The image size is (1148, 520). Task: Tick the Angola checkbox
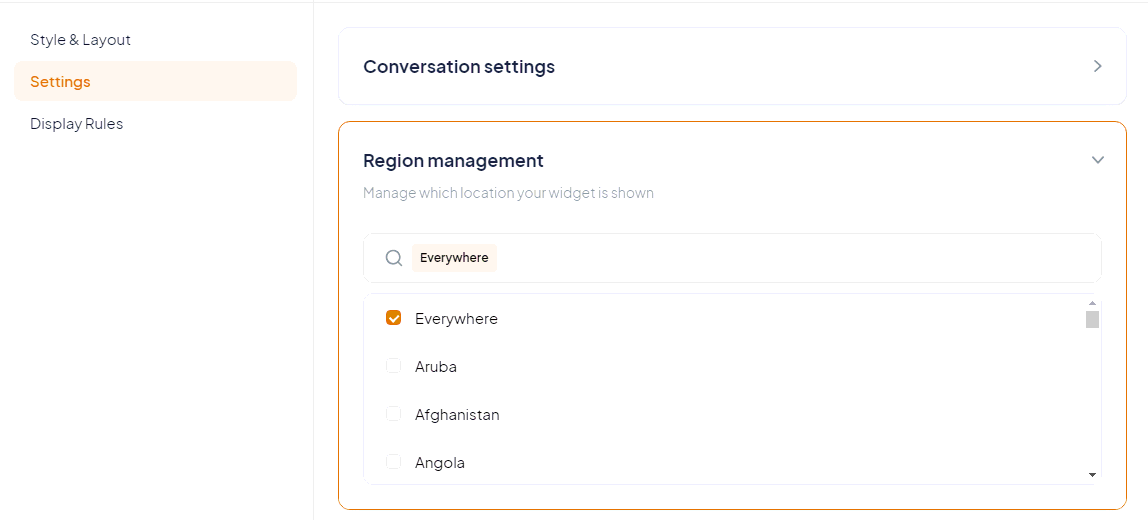394,462
